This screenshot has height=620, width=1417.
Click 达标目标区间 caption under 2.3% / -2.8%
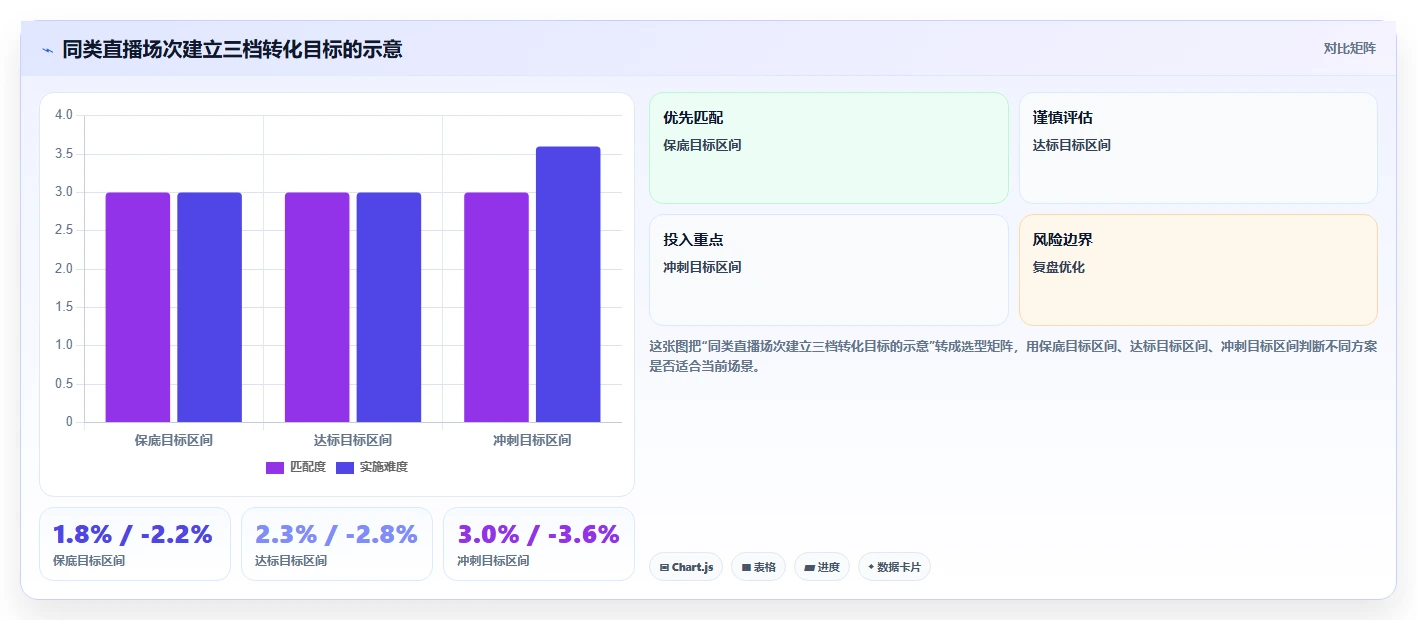pos(291,561)
